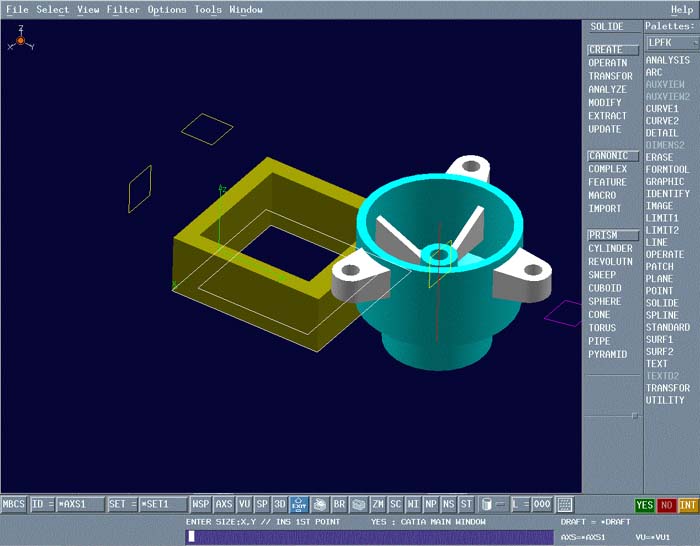
Task: Click the AXS axis button
Action: tap(224, 505)
